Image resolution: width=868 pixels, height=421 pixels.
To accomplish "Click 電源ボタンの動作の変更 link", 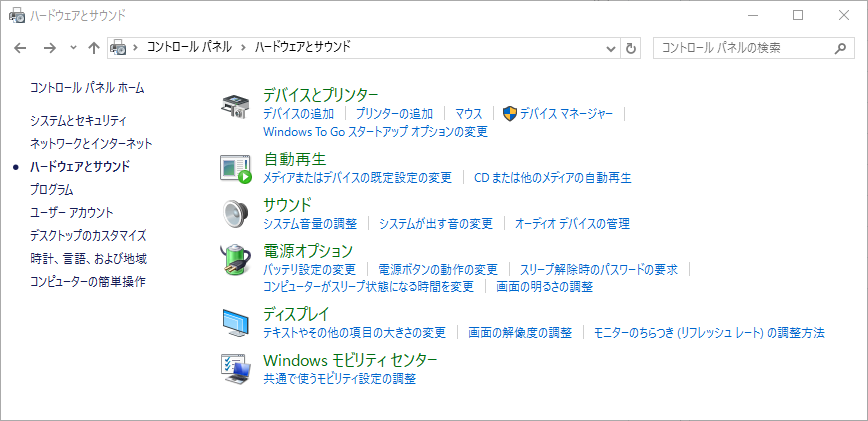I will pos(438,269).
